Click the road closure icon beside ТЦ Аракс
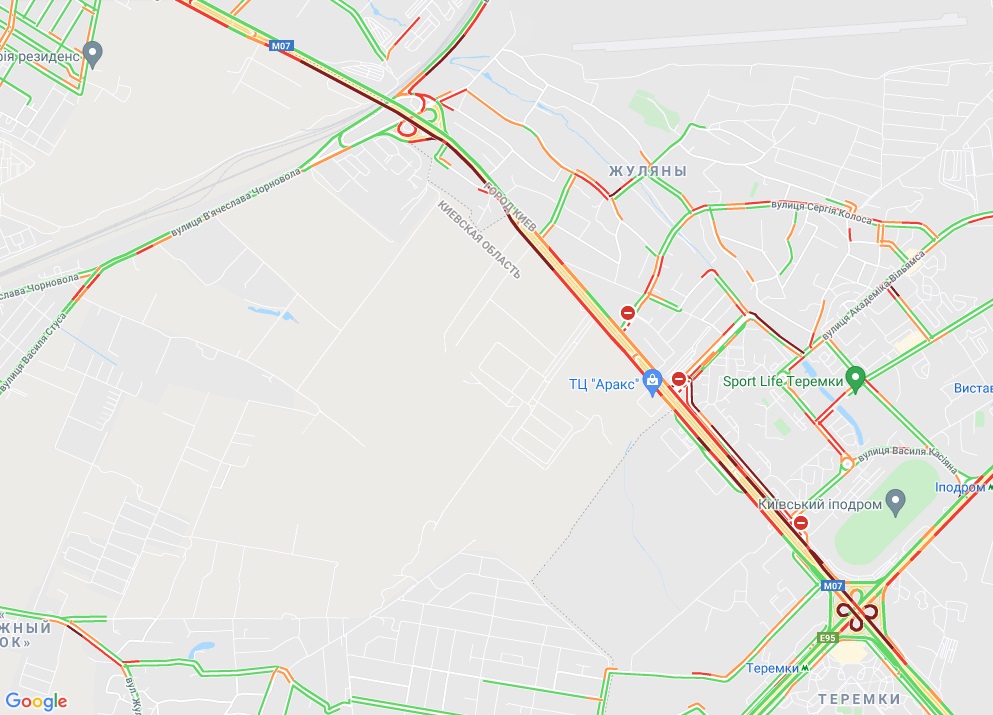The height and width of the screenshot is (715, 993). click(679, 379)
